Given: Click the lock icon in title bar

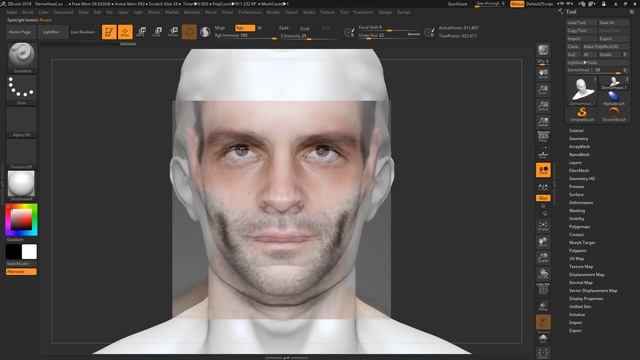Looking at the screenshot, I should coord(603,4).
